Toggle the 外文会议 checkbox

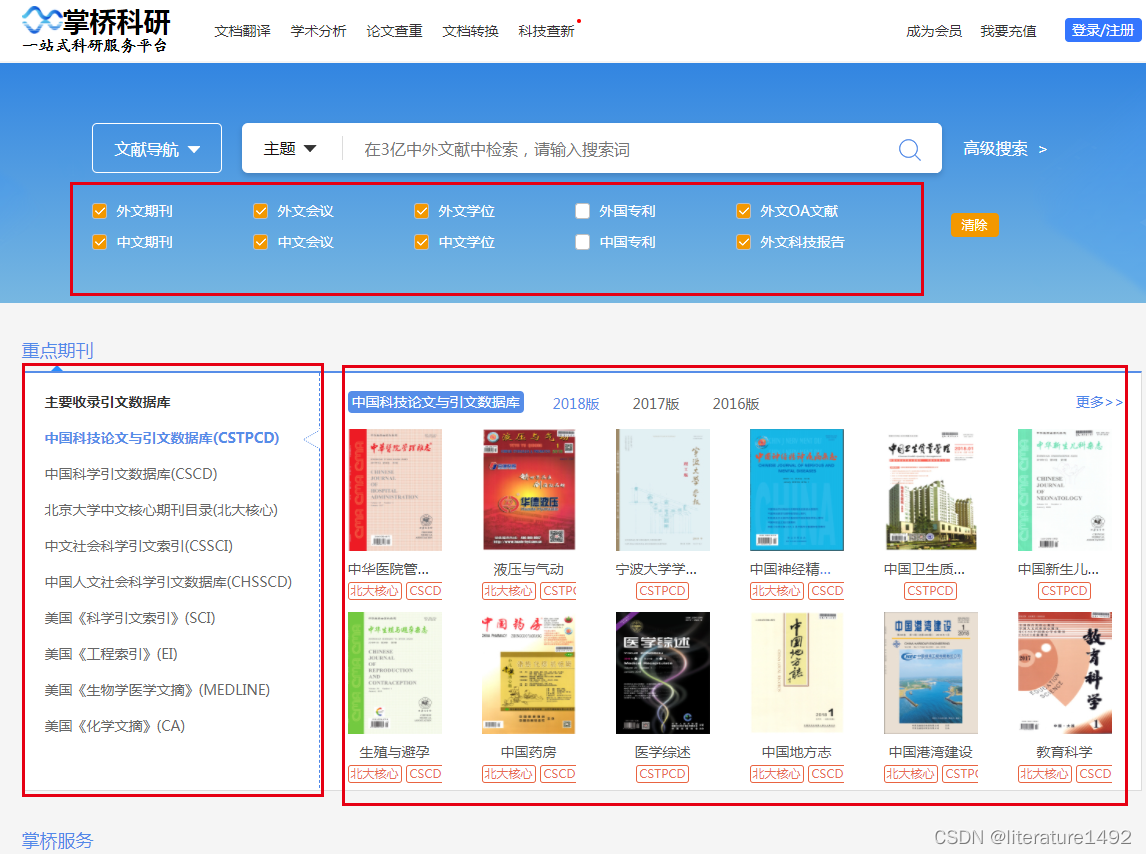point(261,211)
